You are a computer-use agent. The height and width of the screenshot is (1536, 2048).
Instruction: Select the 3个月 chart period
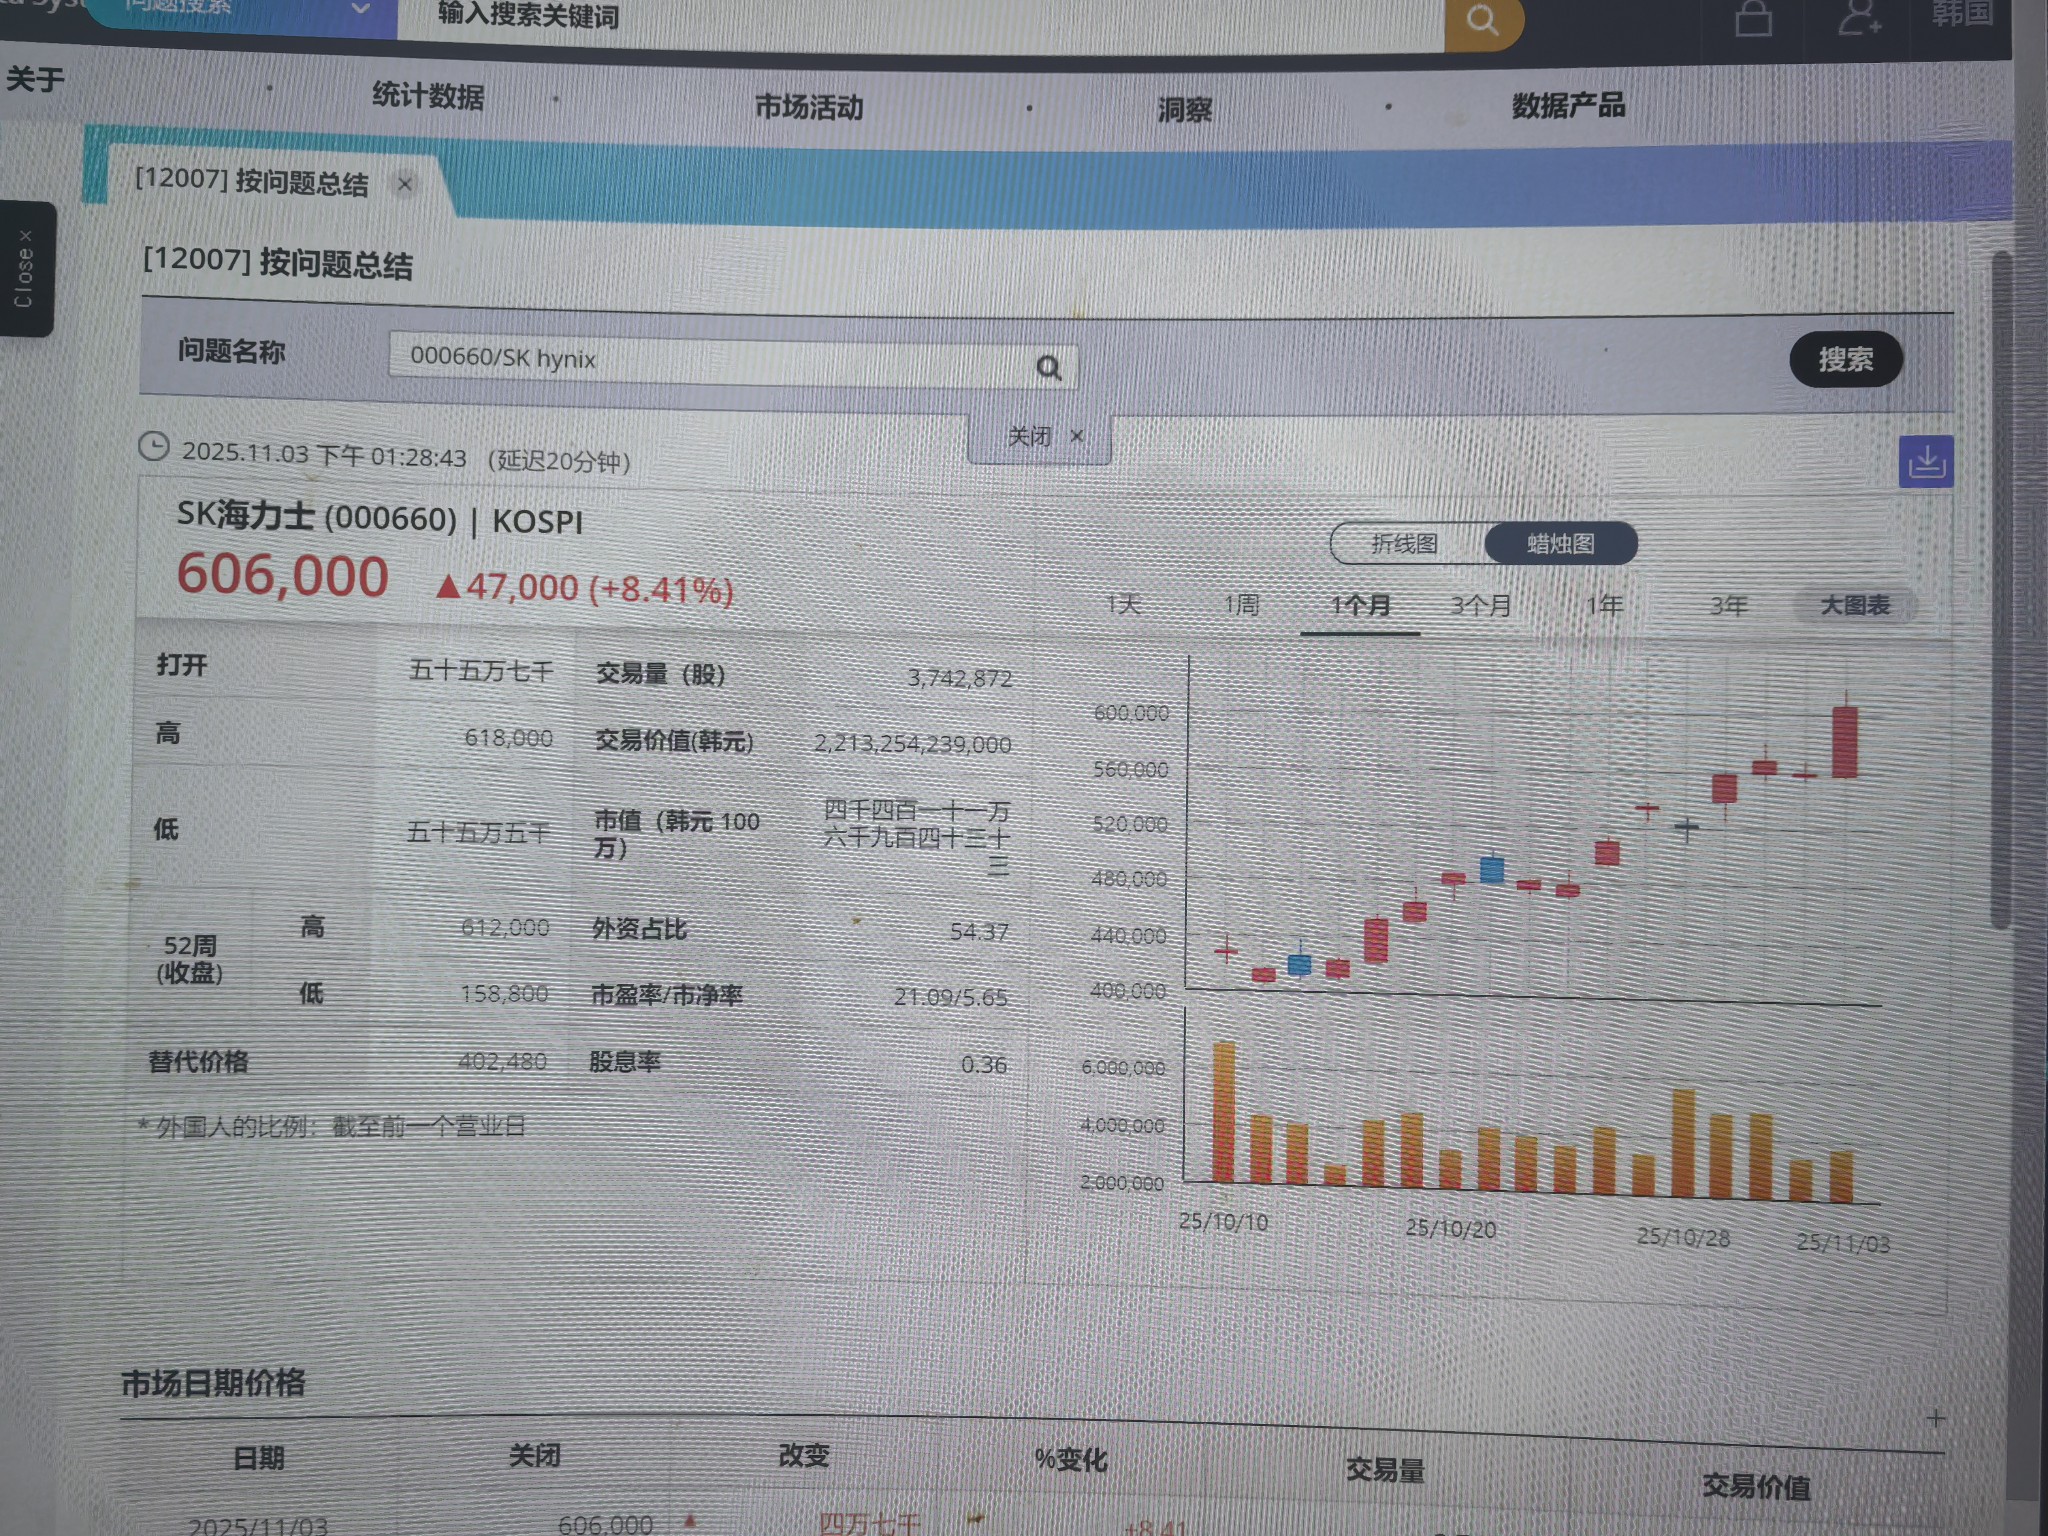click(1480, 606)
